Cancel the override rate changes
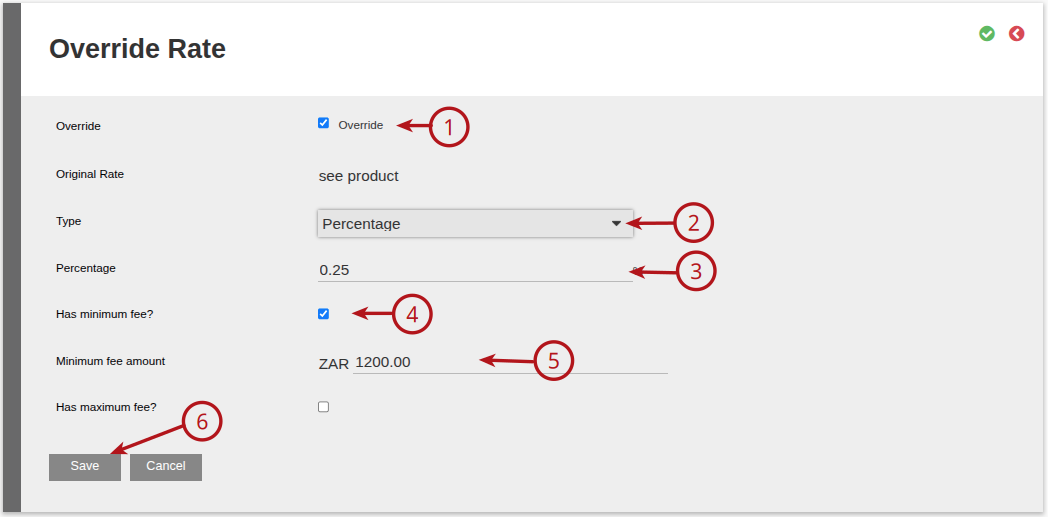The image size is (1048, 517). click(x=166, y=466)
